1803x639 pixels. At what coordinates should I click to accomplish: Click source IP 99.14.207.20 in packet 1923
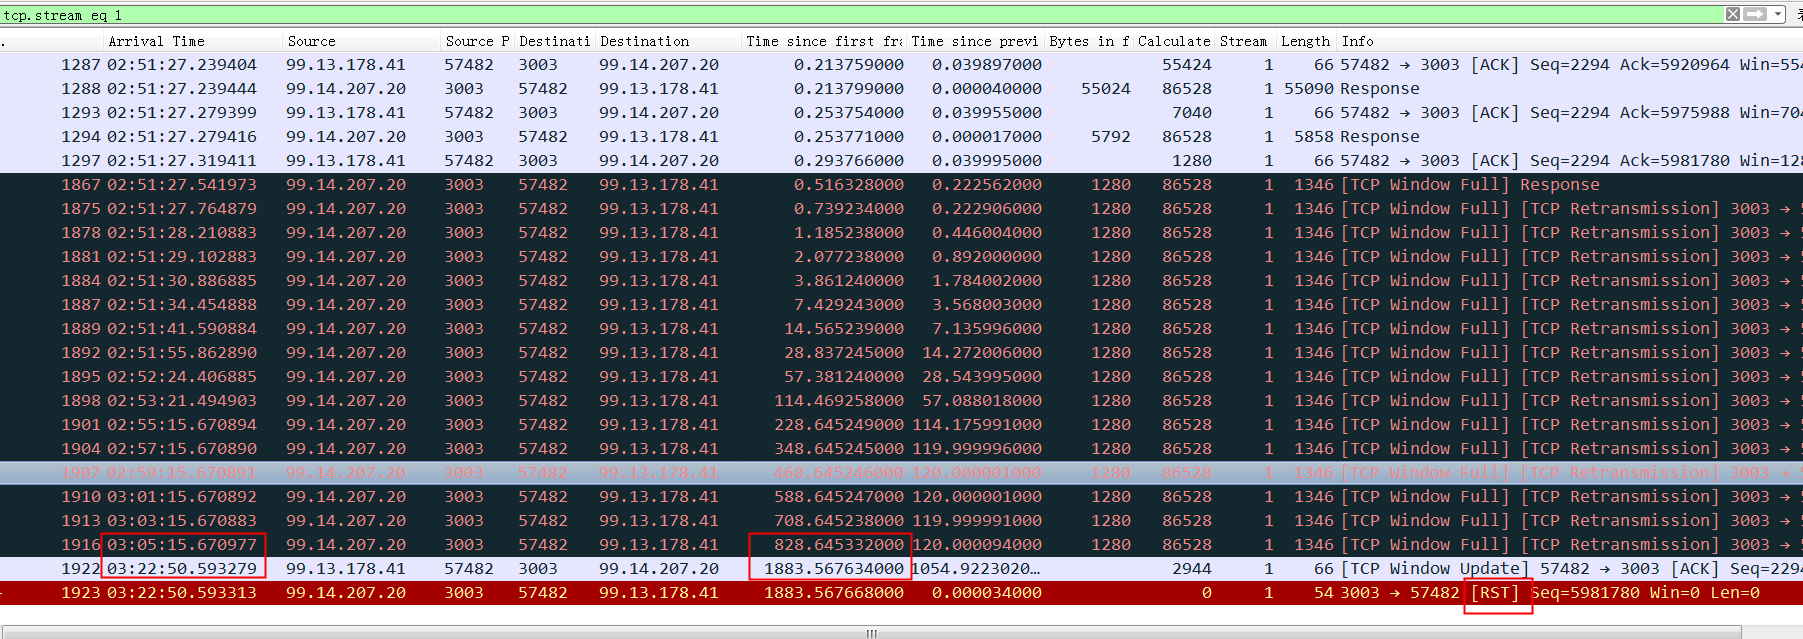click(x=346, y=593)
